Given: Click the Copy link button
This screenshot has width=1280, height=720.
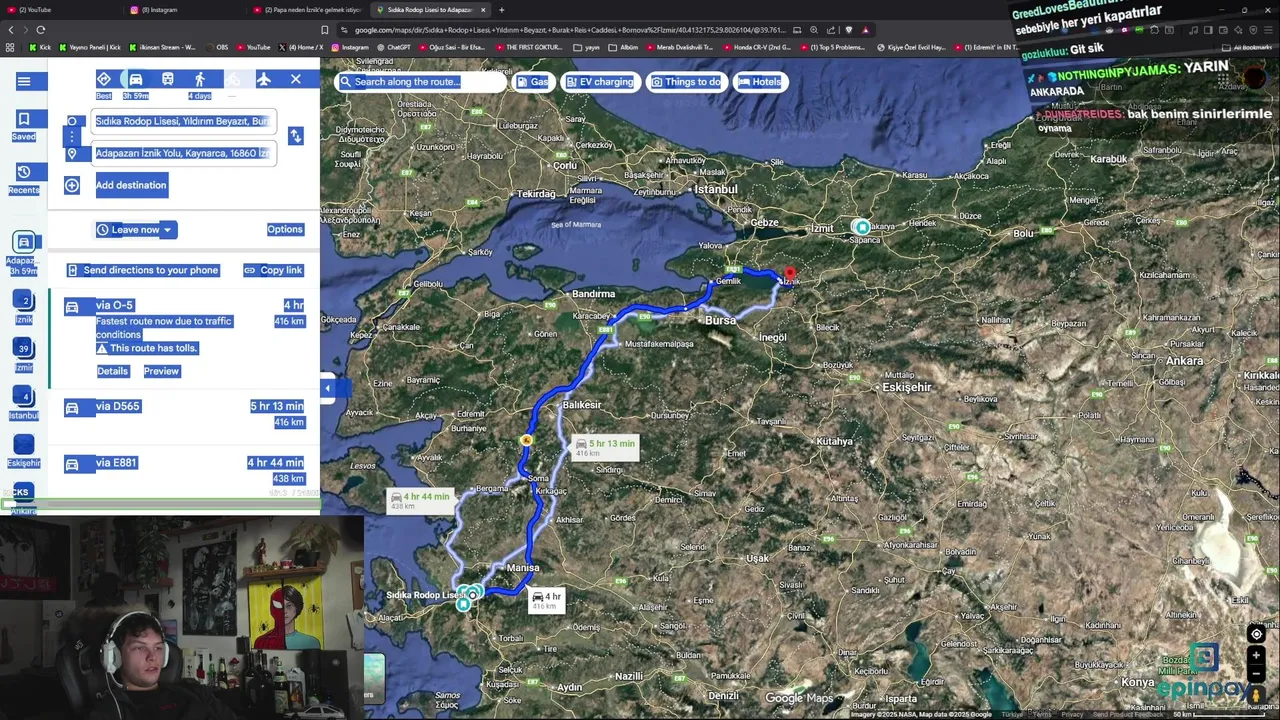Looking at the screenshot, I should tap(273, 270).
